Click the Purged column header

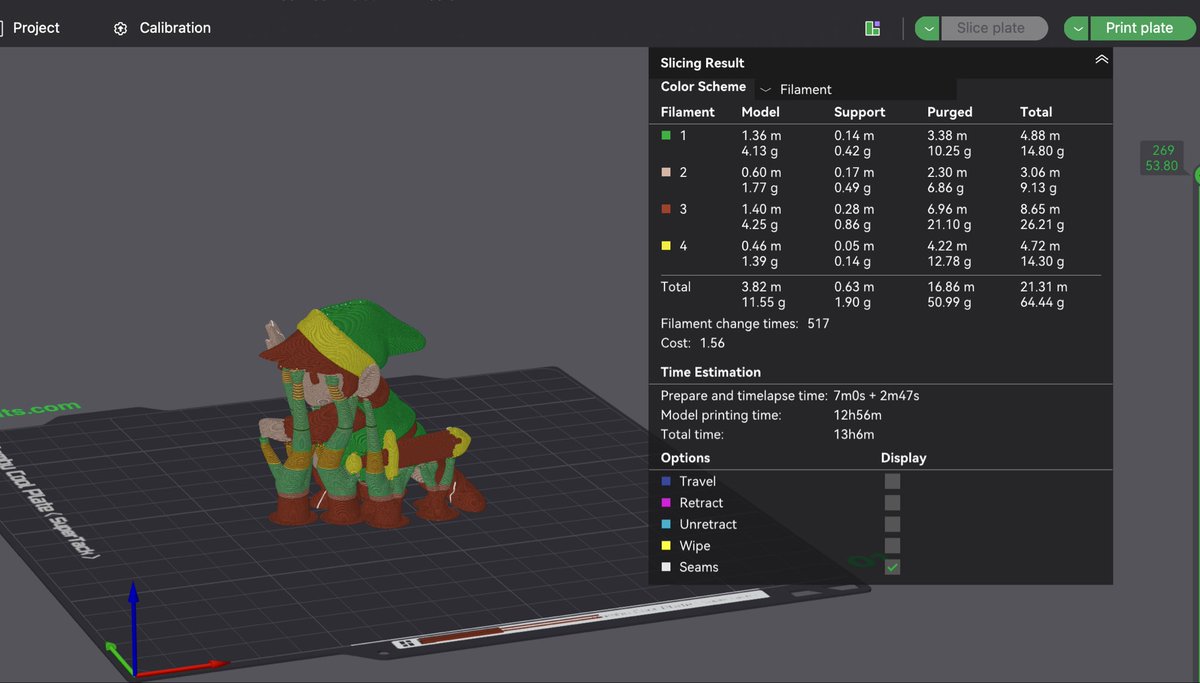coord(950,112)
